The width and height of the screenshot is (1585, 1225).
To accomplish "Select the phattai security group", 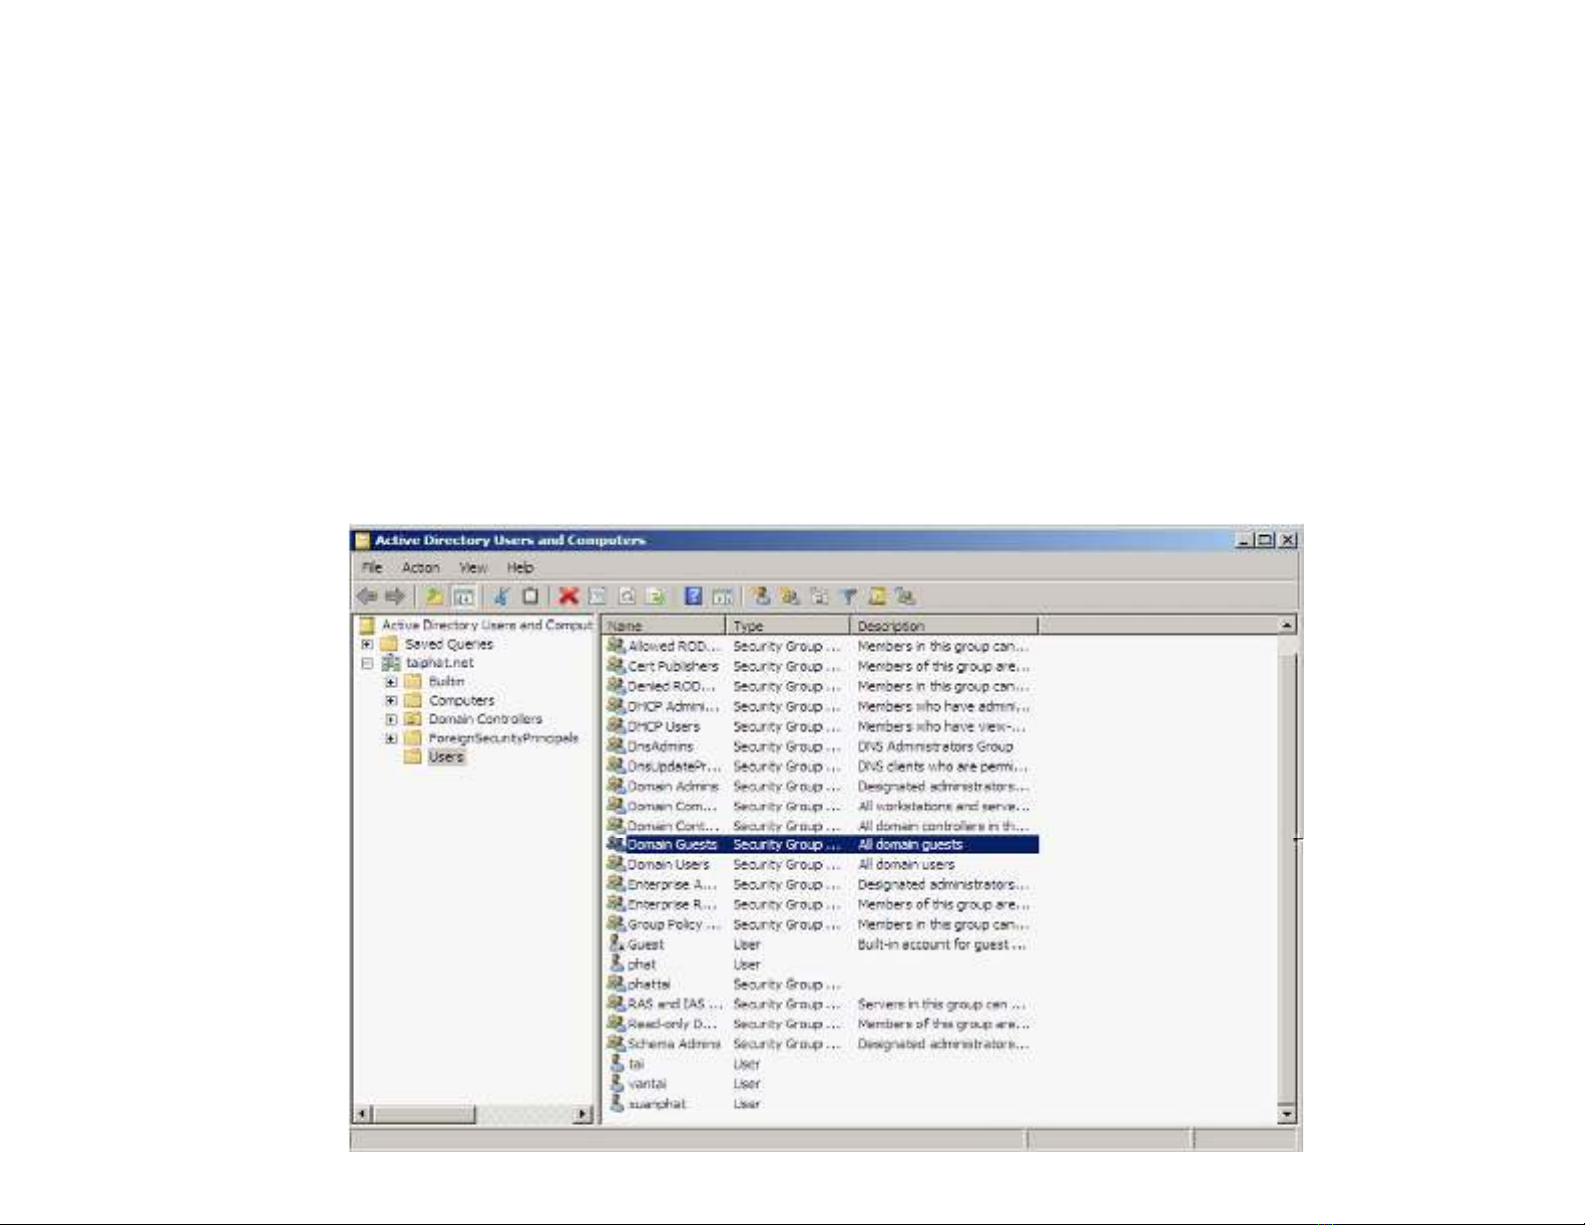I will pos(649,984).
